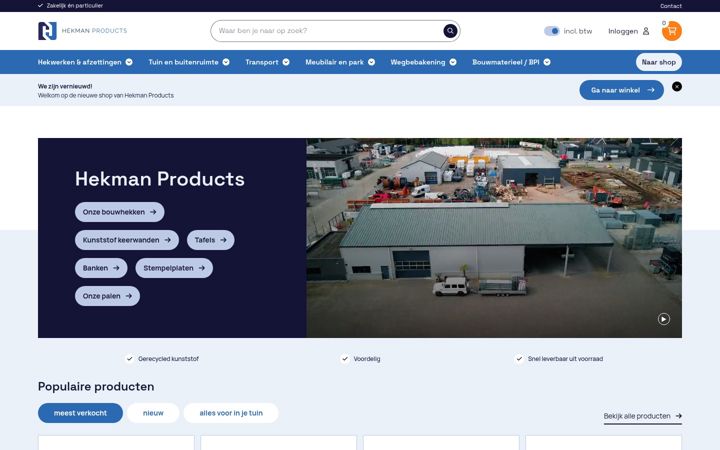Viewport: 720px width, 450px height.
Task: Click the 'Gerecycled kunststof' text
Action: click(x=168, y=359)
